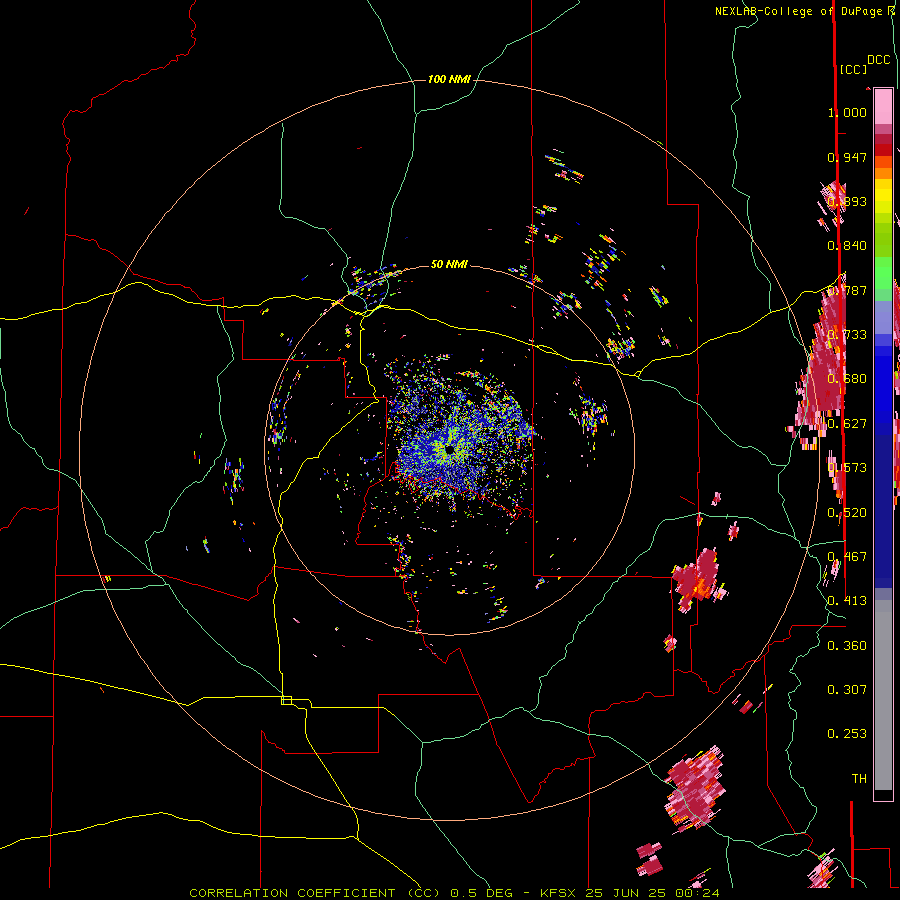Viewport: 900px width, 900px height.
Task: Click the 0.360 legend value
Action: (847, 646)
